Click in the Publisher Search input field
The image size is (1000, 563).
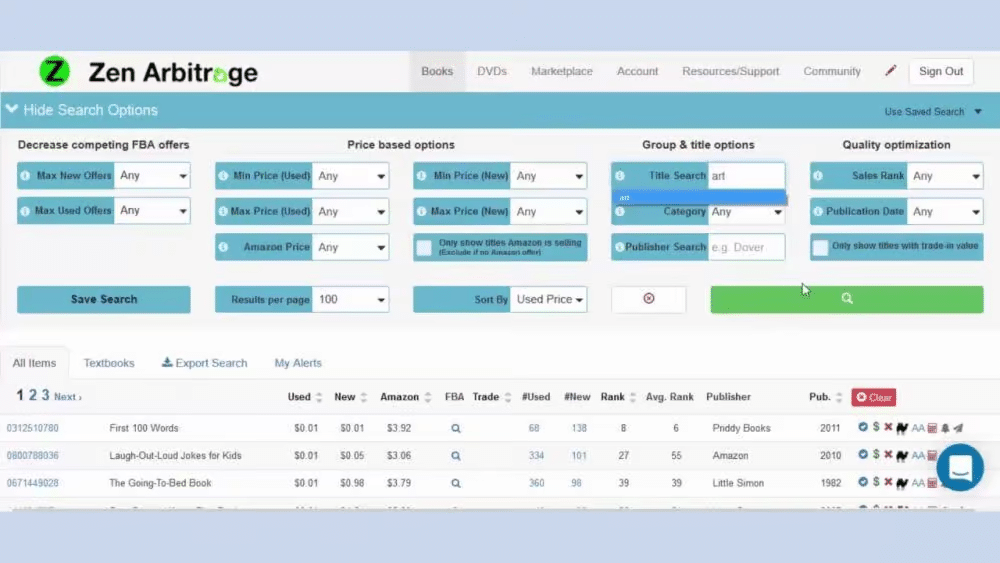click(746, 247)
